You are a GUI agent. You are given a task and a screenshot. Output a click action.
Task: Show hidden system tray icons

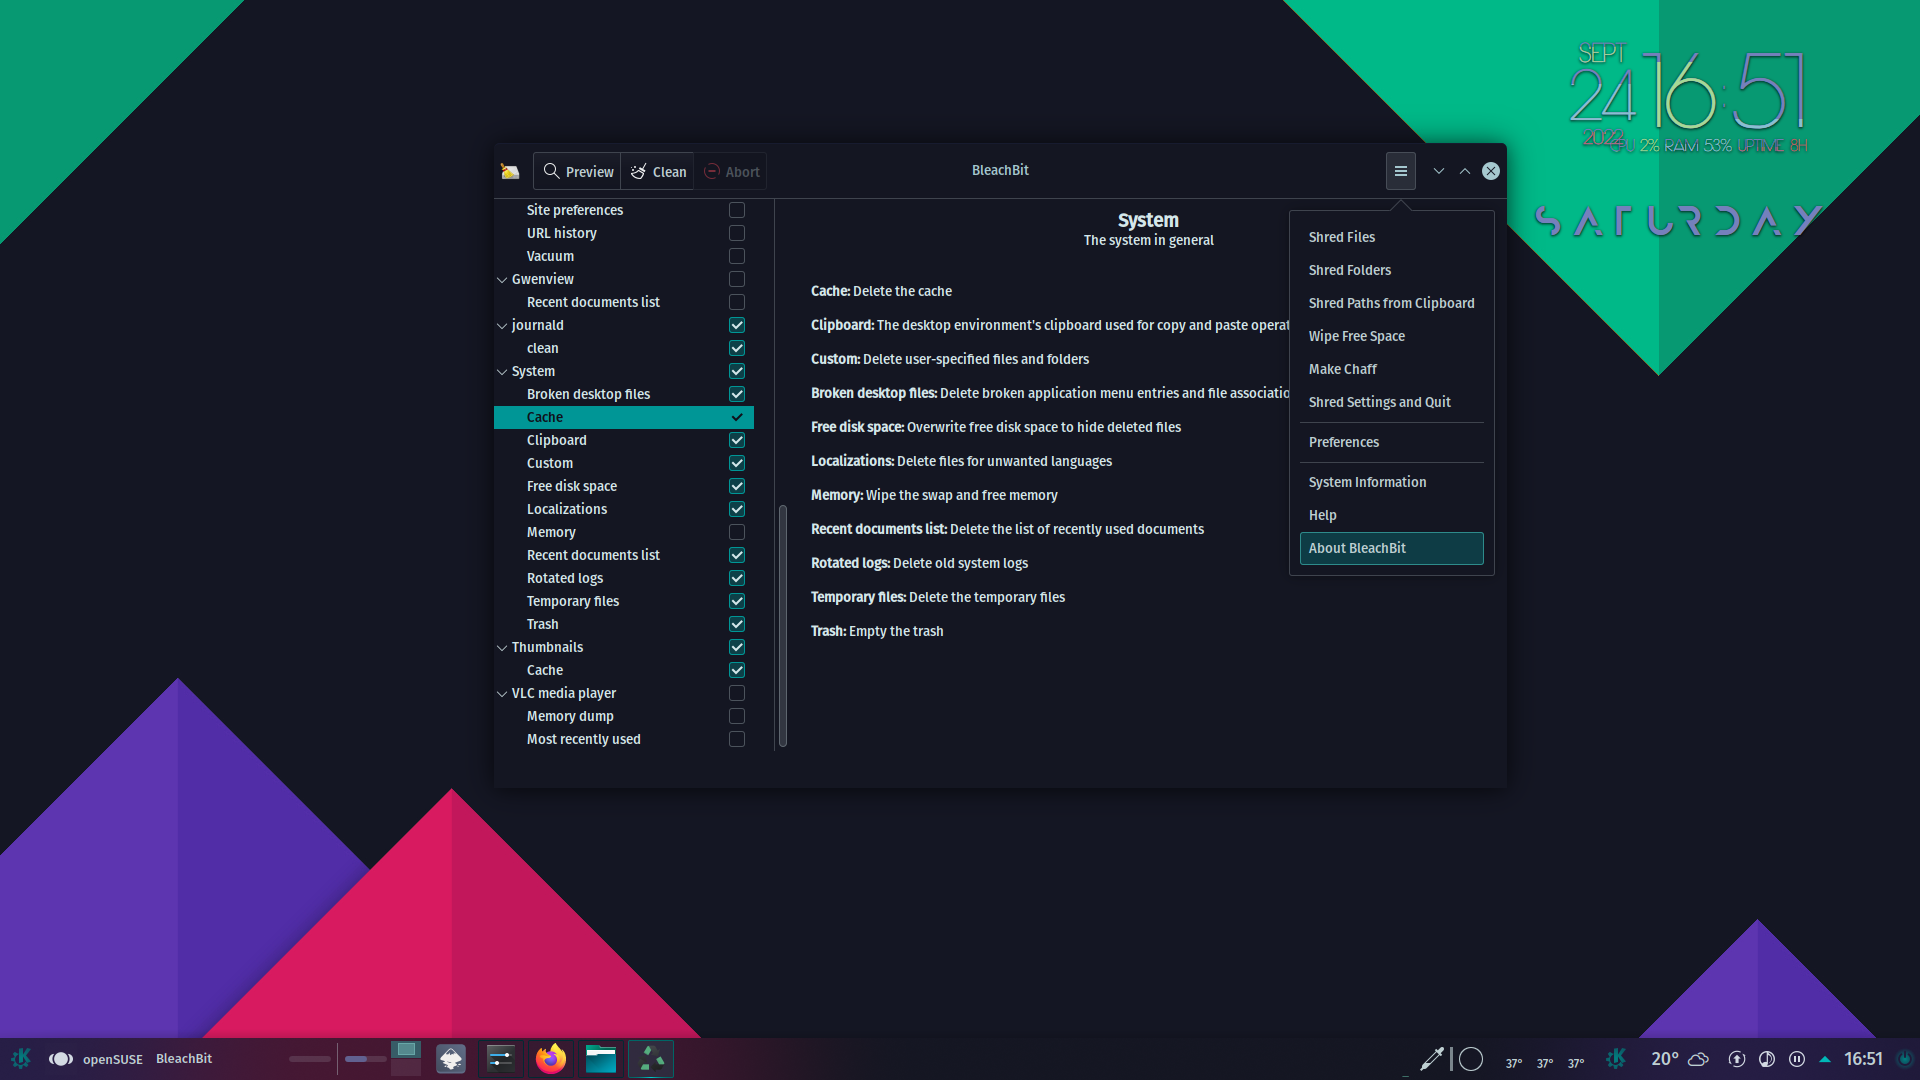pos(1825,1058)
